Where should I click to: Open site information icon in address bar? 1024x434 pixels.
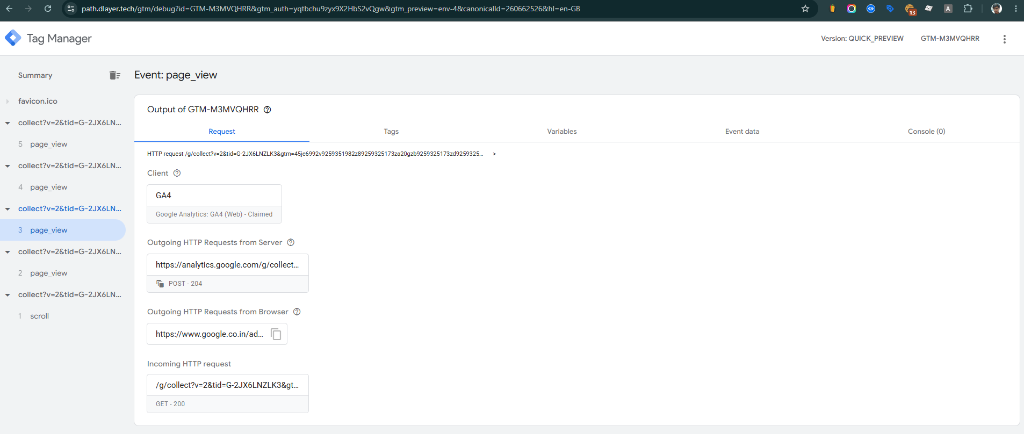tap(71, 8)
